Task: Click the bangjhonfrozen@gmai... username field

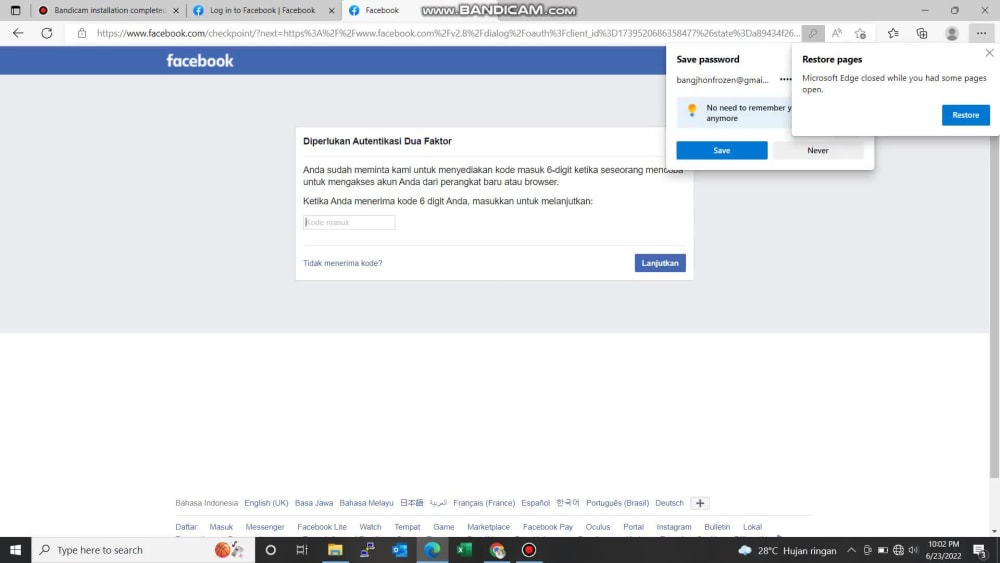Action: 723,80
